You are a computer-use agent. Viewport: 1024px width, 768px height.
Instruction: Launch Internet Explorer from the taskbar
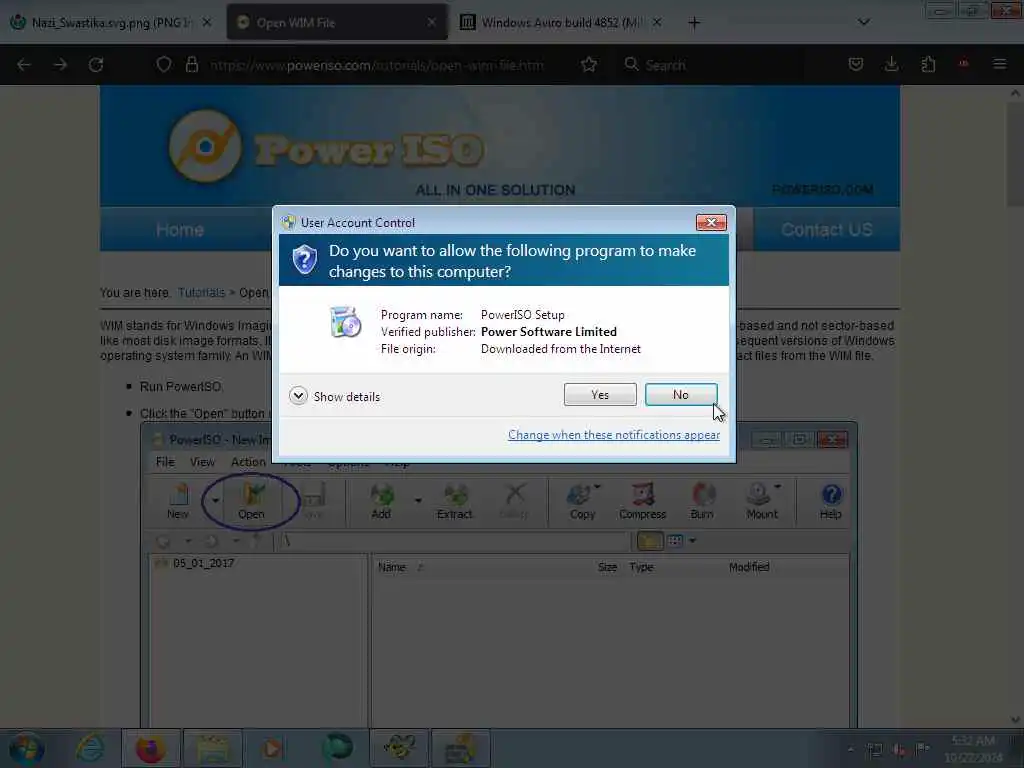coord(89,748)
